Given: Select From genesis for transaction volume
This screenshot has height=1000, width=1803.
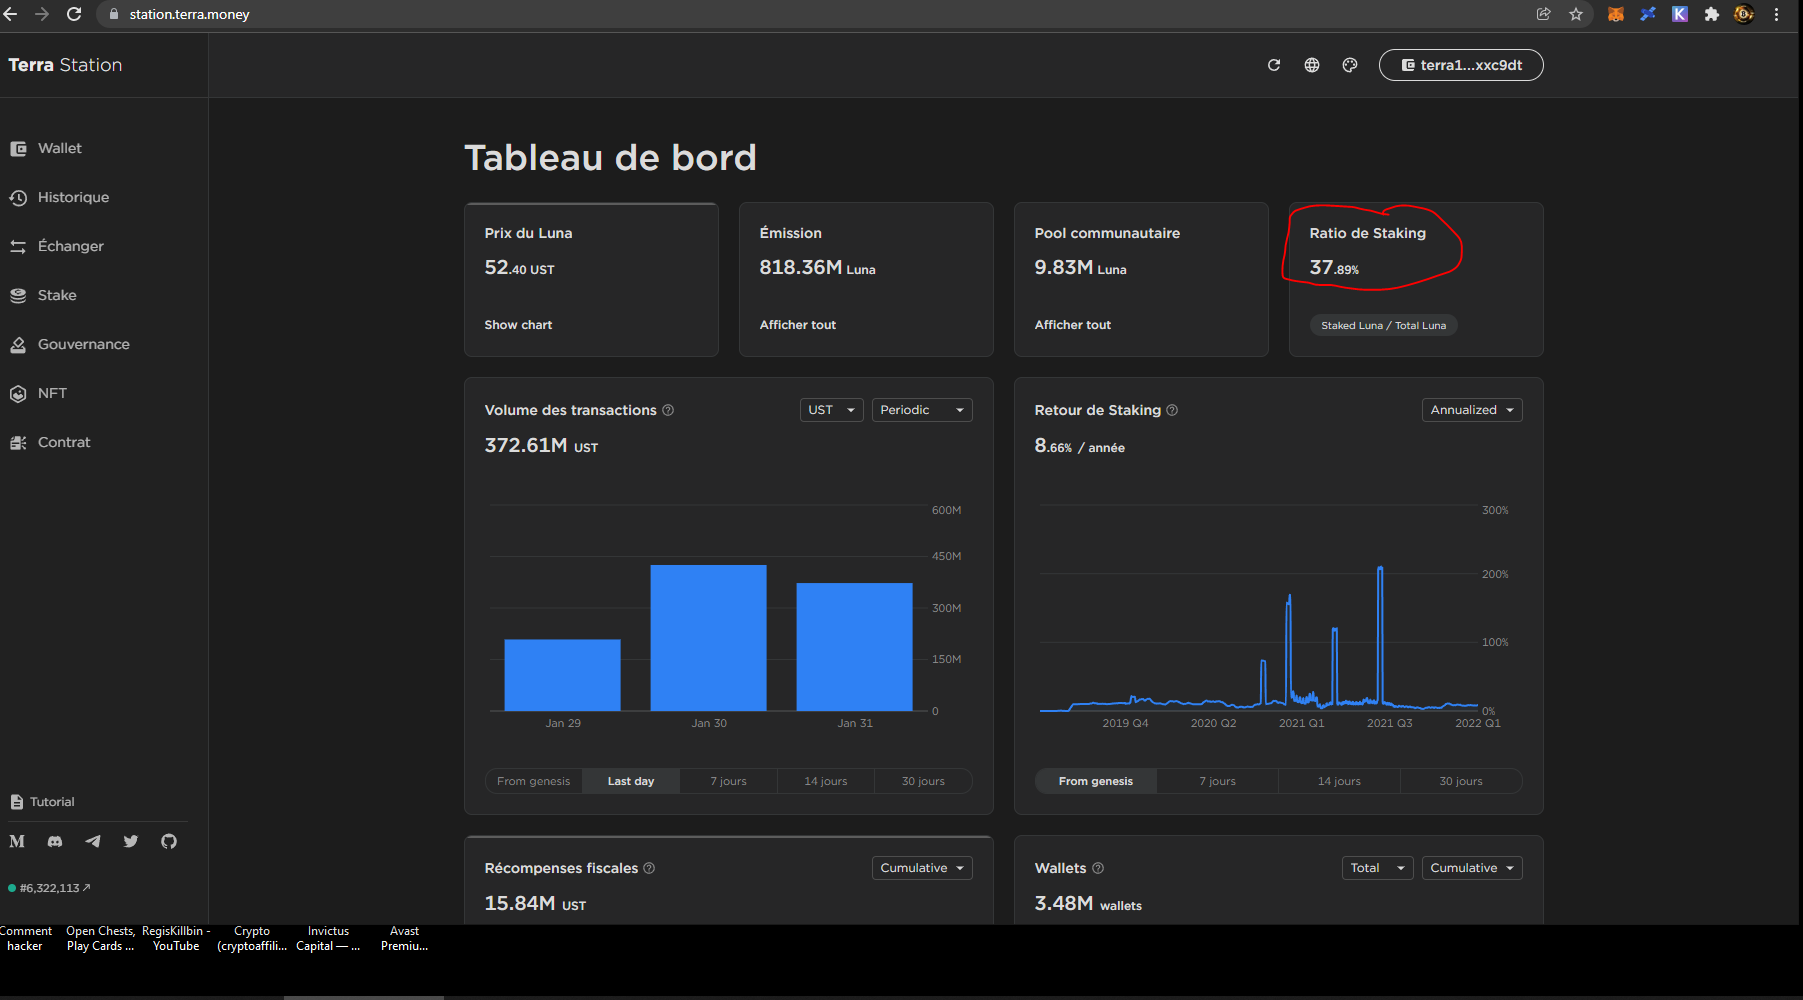Looking at the screenshot, I should (534, 781).
